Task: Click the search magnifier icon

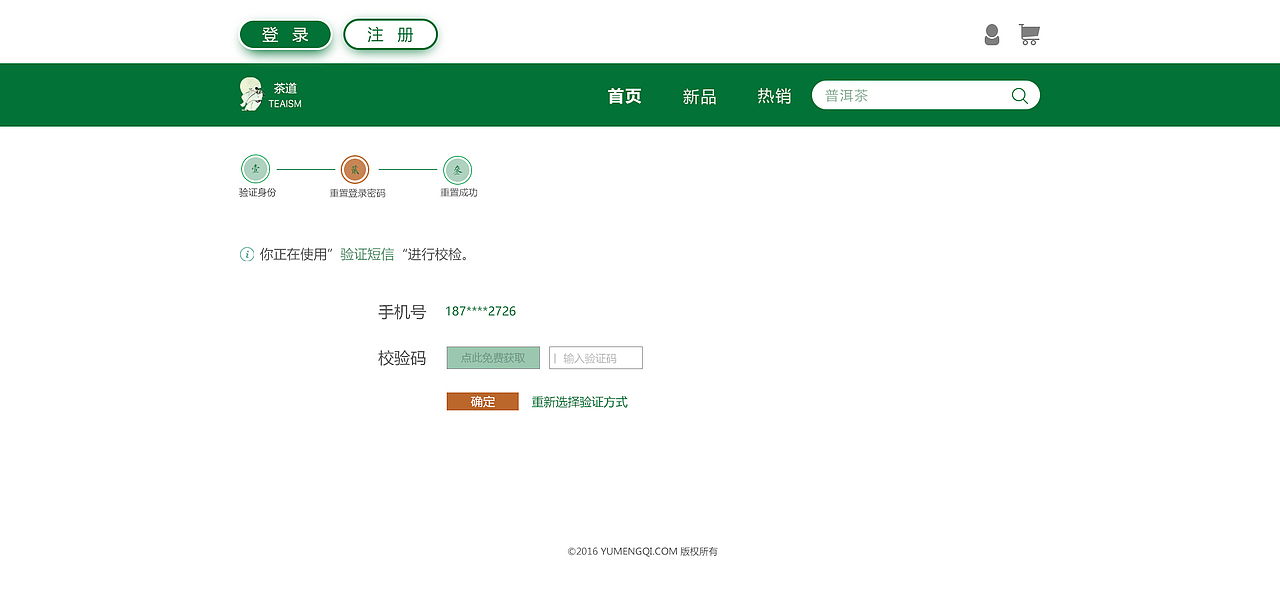Action: [1019, 96]
